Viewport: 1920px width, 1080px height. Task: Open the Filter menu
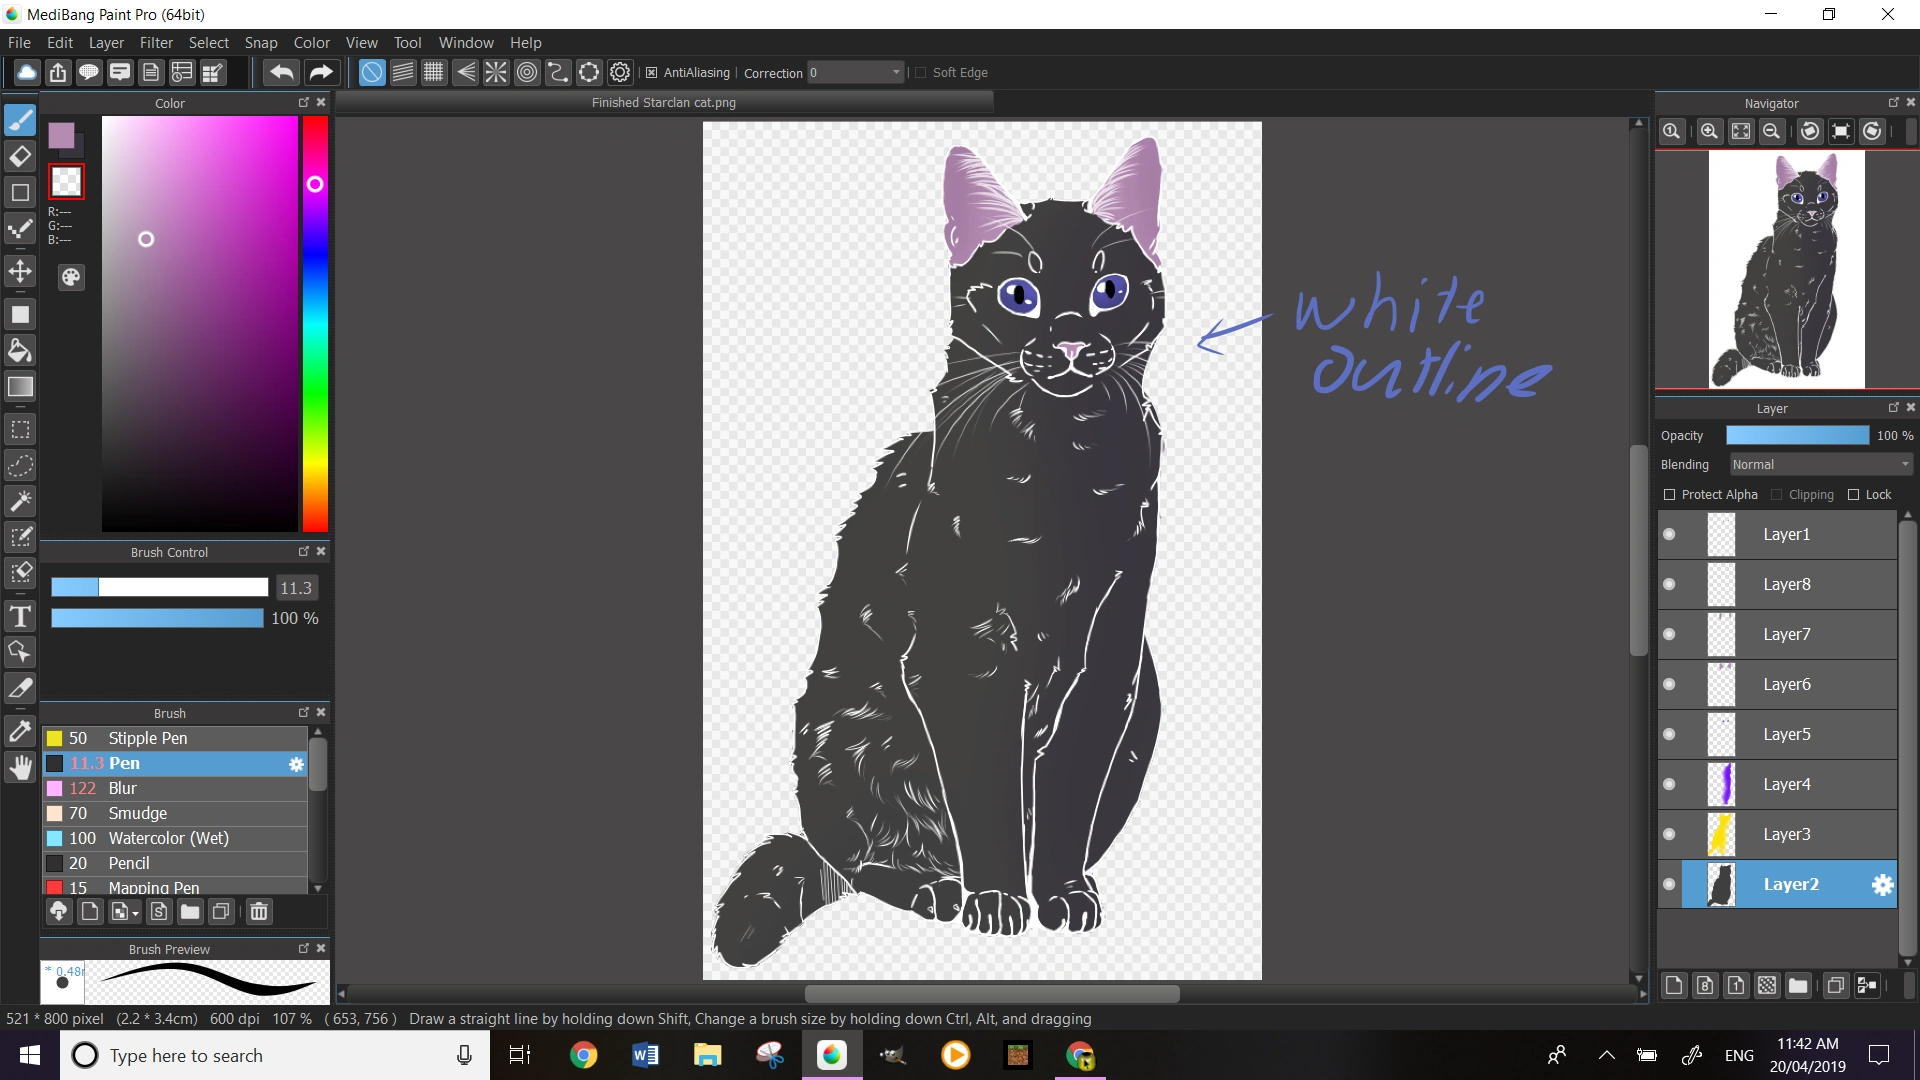[x=156, y=43]
